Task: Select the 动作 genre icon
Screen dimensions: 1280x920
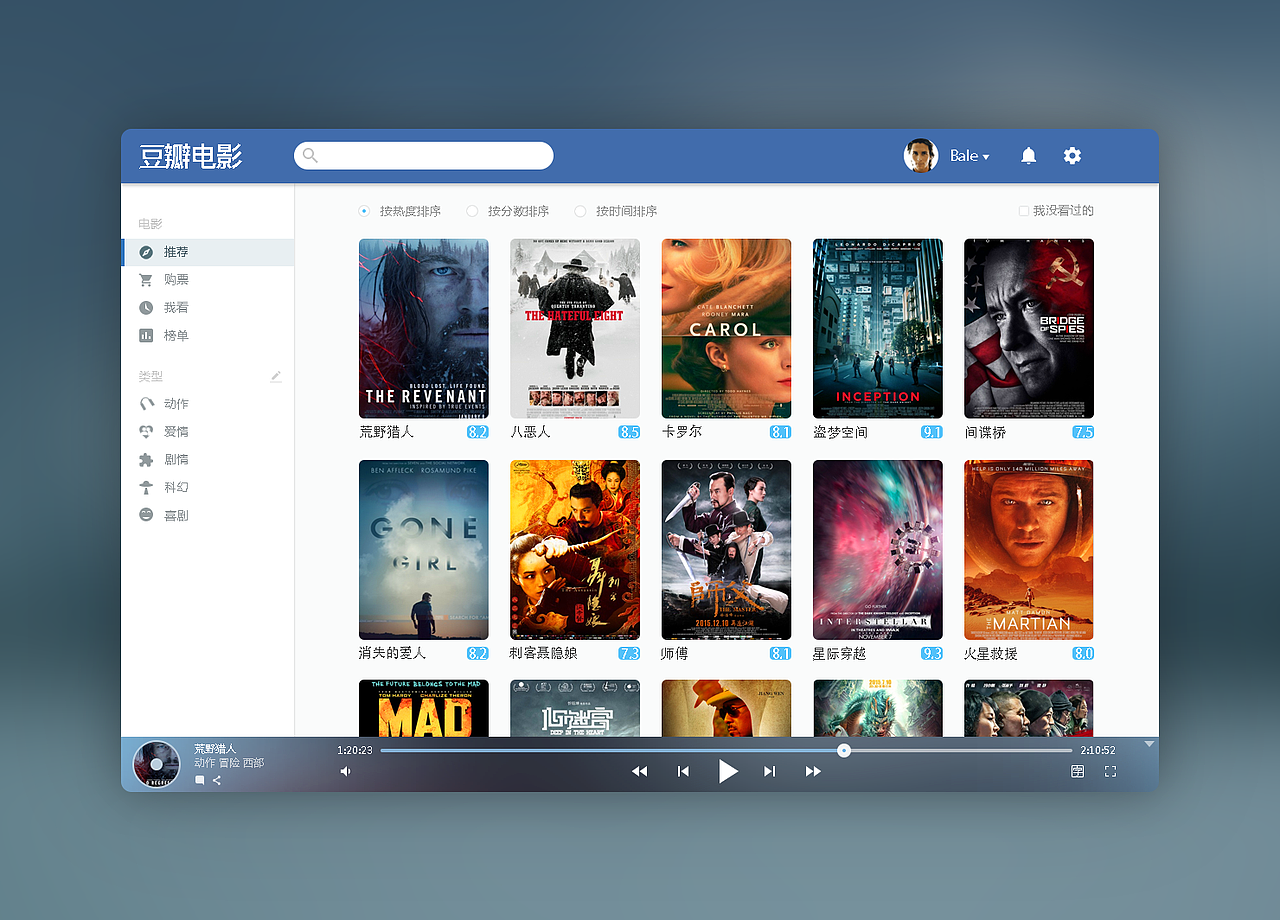Action: tap(146, 404)
